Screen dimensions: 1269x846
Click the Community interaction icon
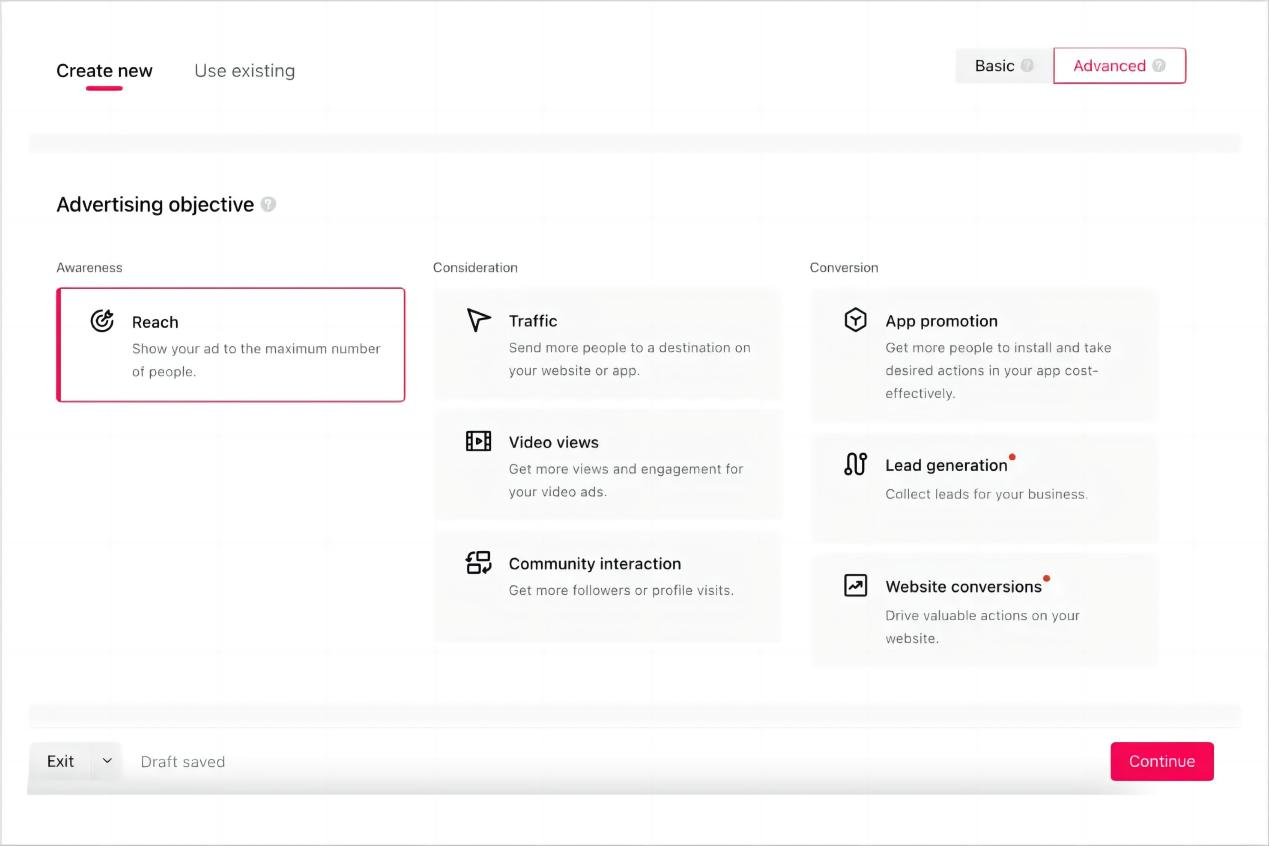click(x=479, y=563)
